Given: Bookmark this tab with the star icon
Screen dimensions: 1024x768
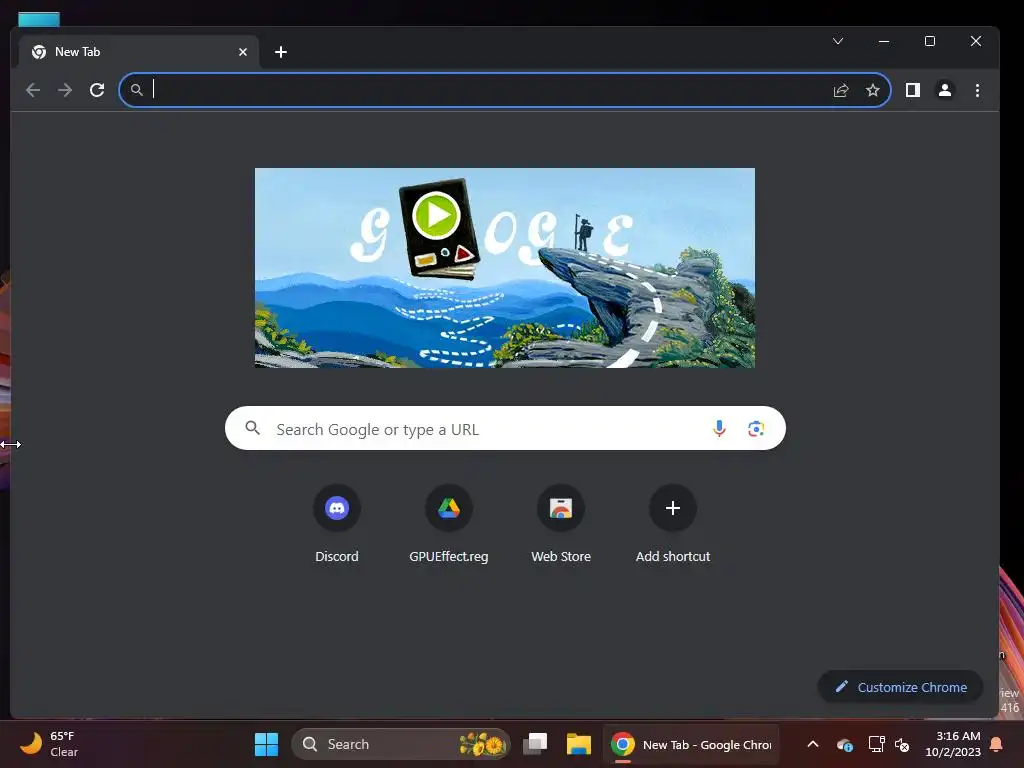Looking at the screenshot, I should (x=872, y=90).
